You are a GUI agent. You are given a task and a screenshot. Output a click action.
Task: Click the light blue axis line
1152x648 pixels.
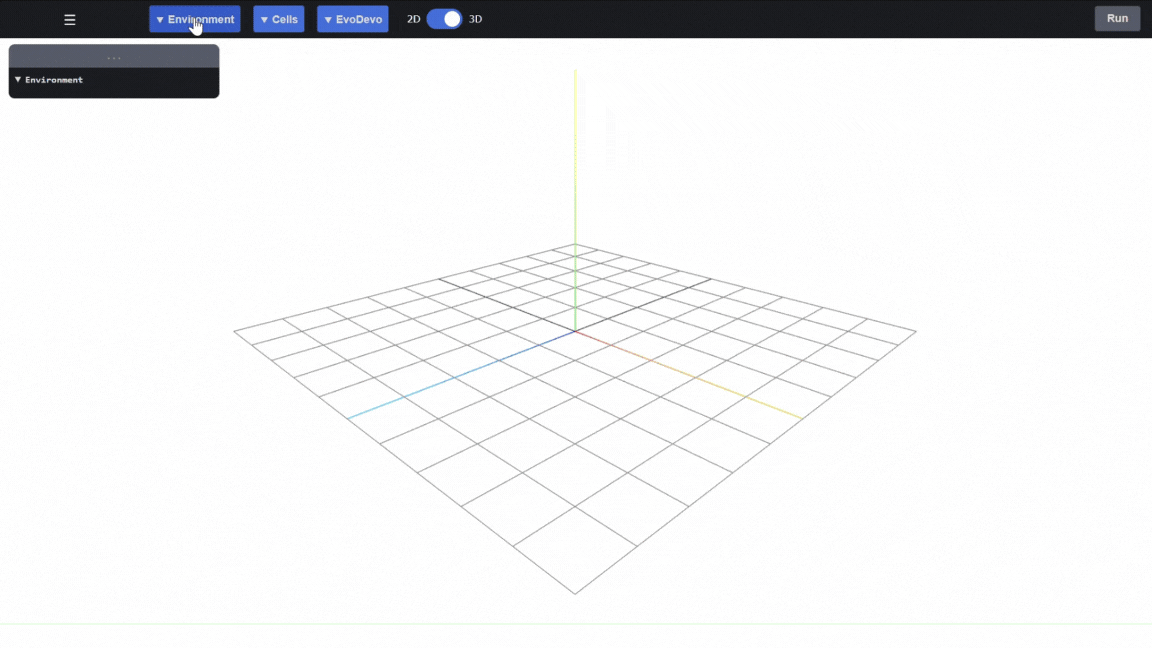[450, 379]
